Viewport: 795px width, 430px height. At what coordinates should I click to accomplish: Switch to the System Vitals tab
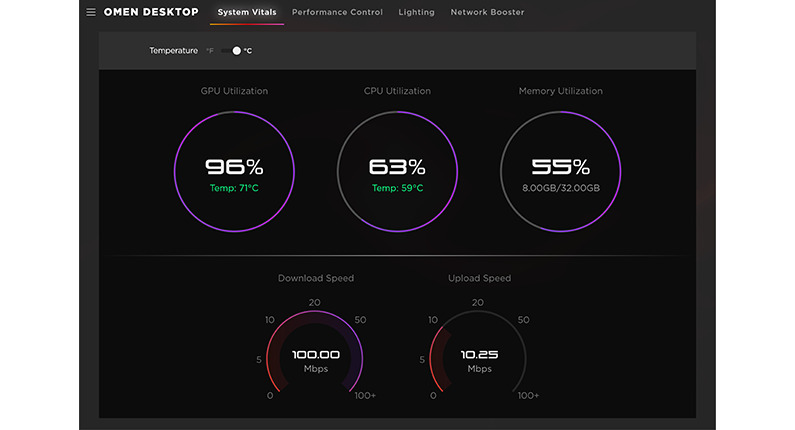pos(247,13)
